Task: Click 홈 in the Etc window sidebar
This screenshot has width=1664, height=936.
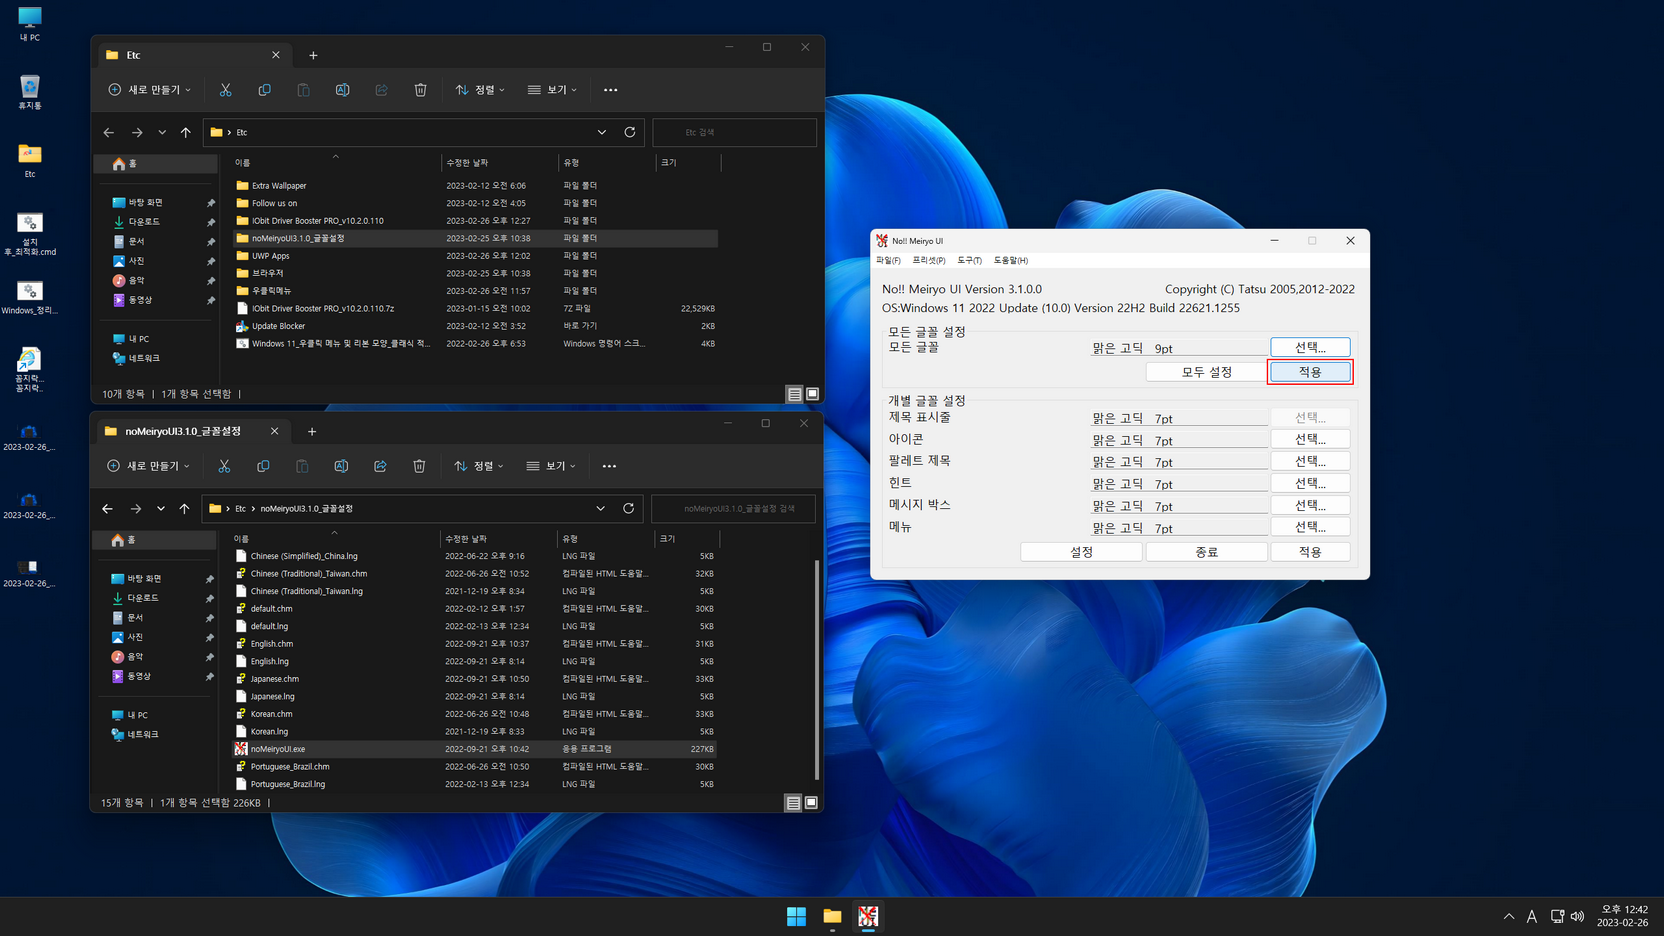Action: [x=156, y=163]
